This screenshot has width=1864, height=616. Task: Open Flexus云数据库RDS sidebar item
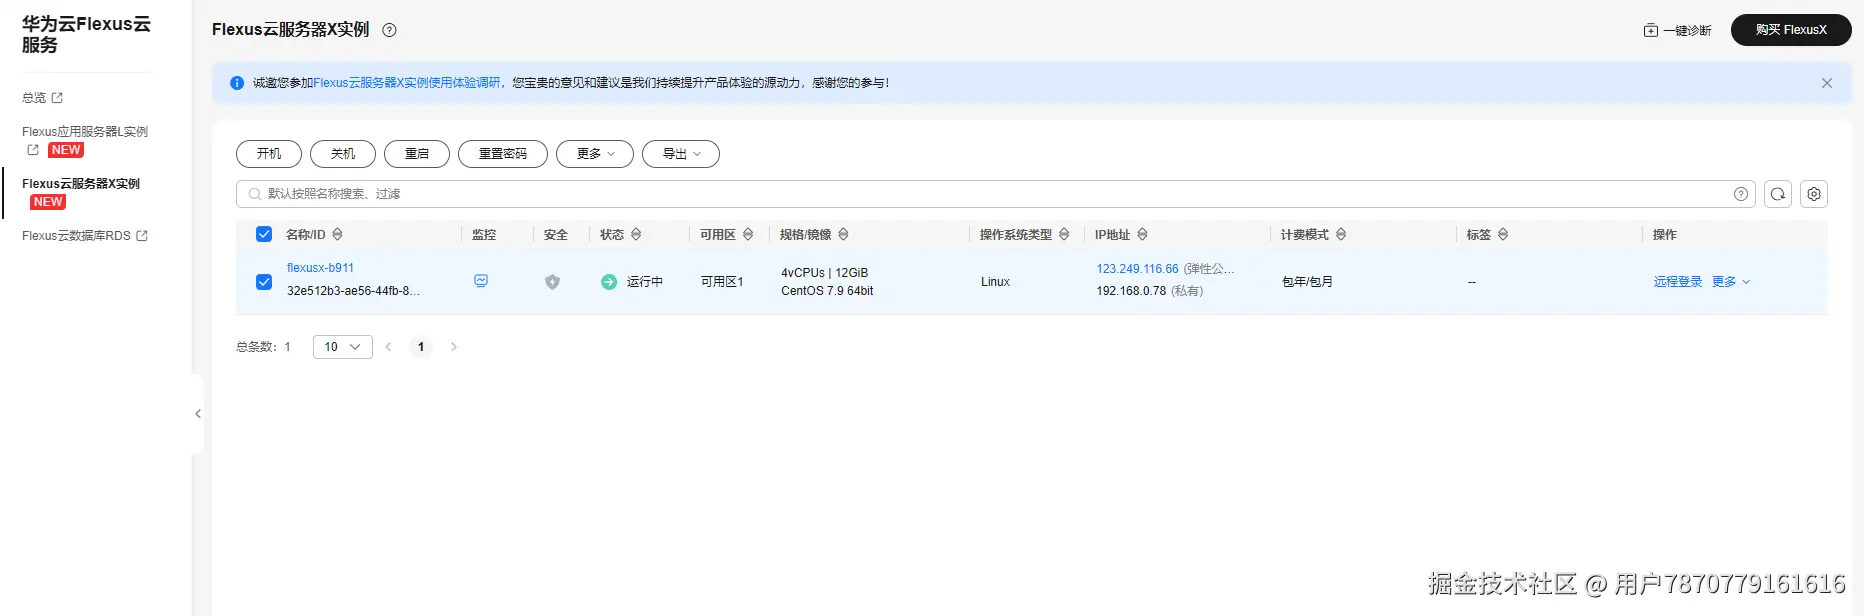85,236
